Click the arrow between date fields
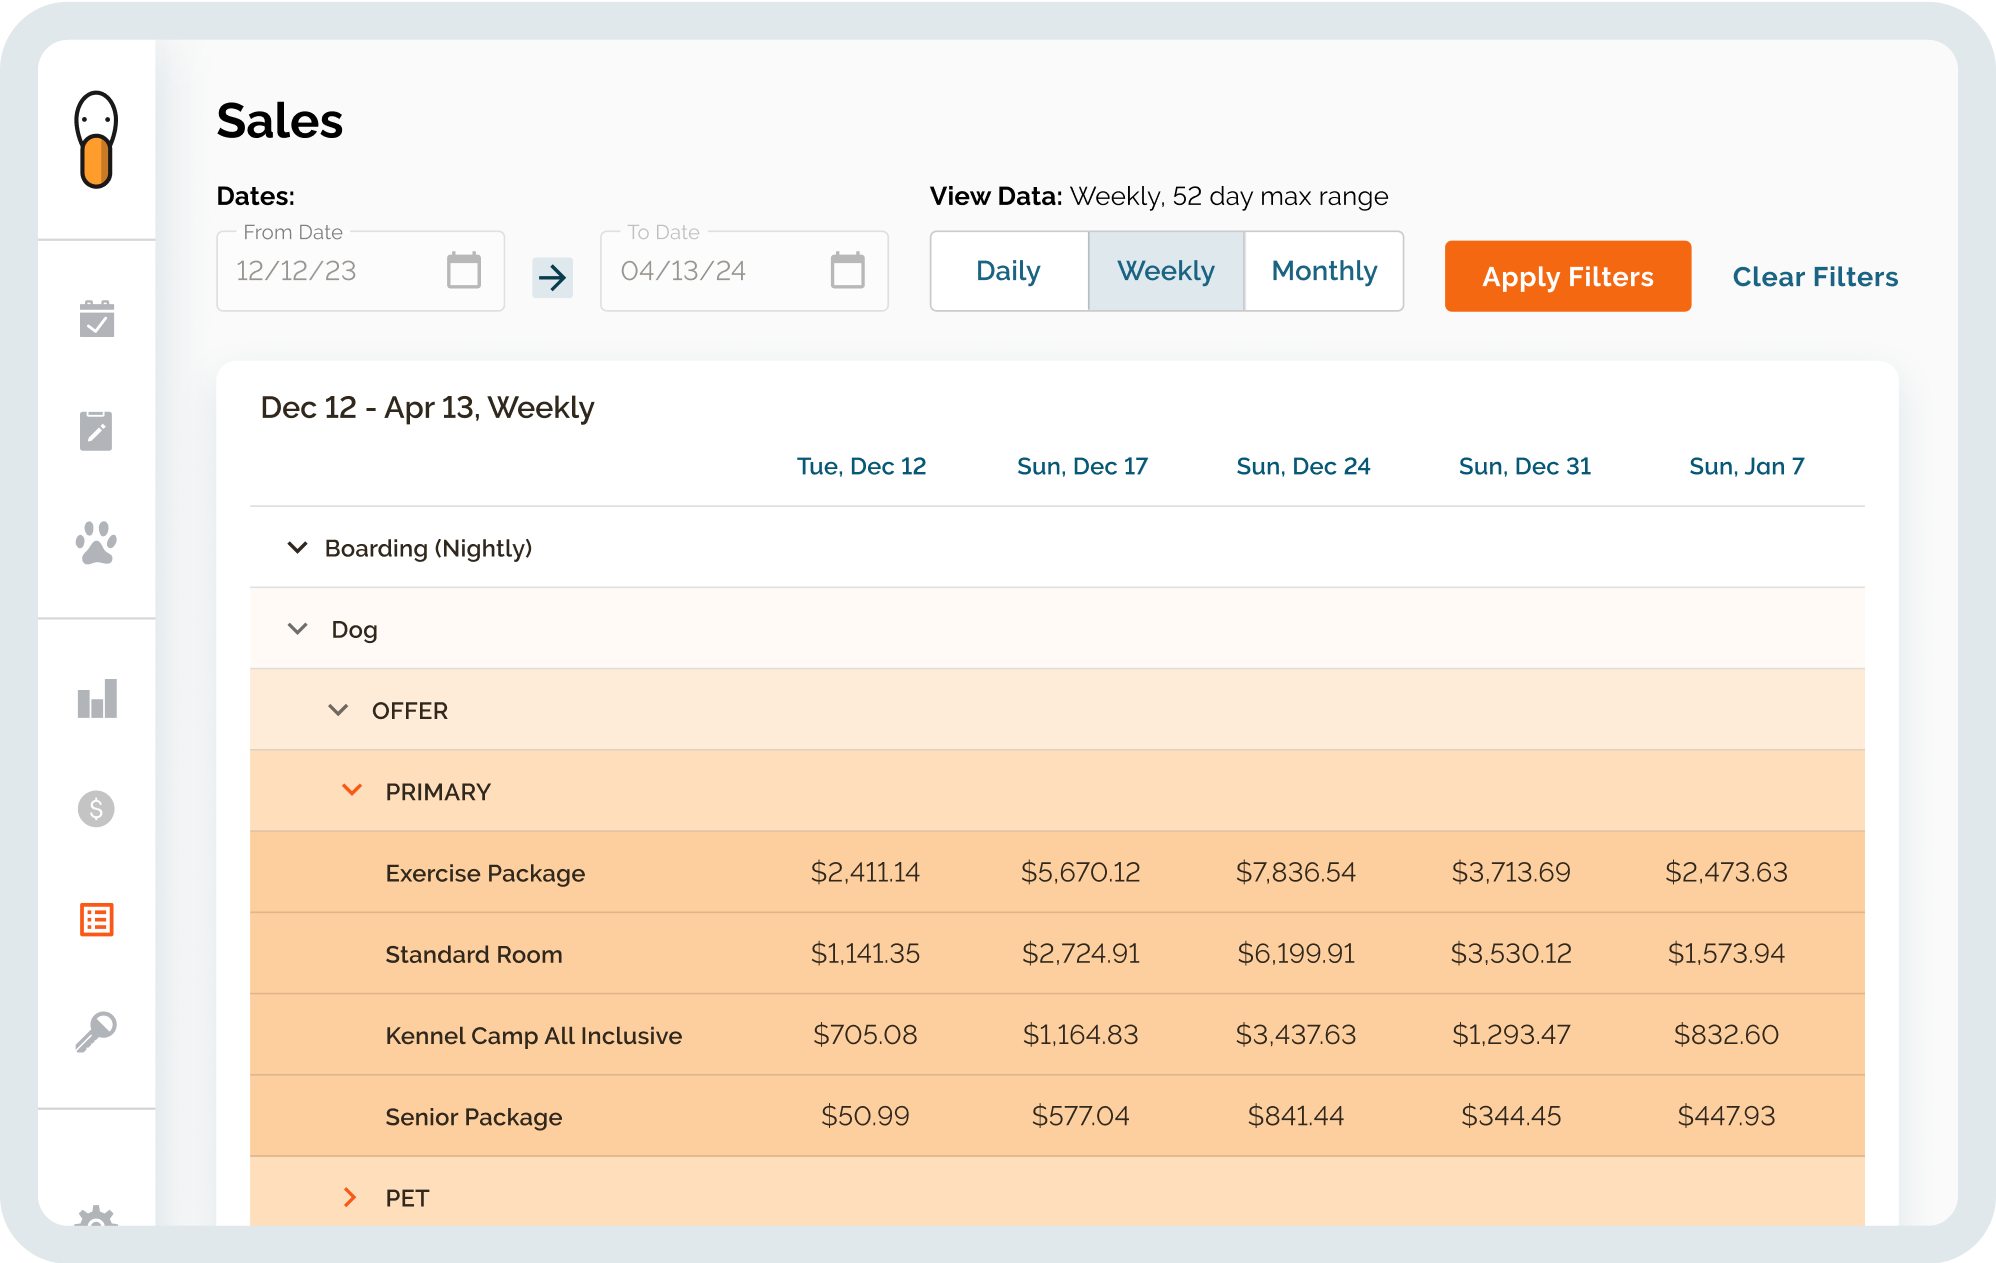Viewport: 1996px width, 1263px height. coord(552,277)
